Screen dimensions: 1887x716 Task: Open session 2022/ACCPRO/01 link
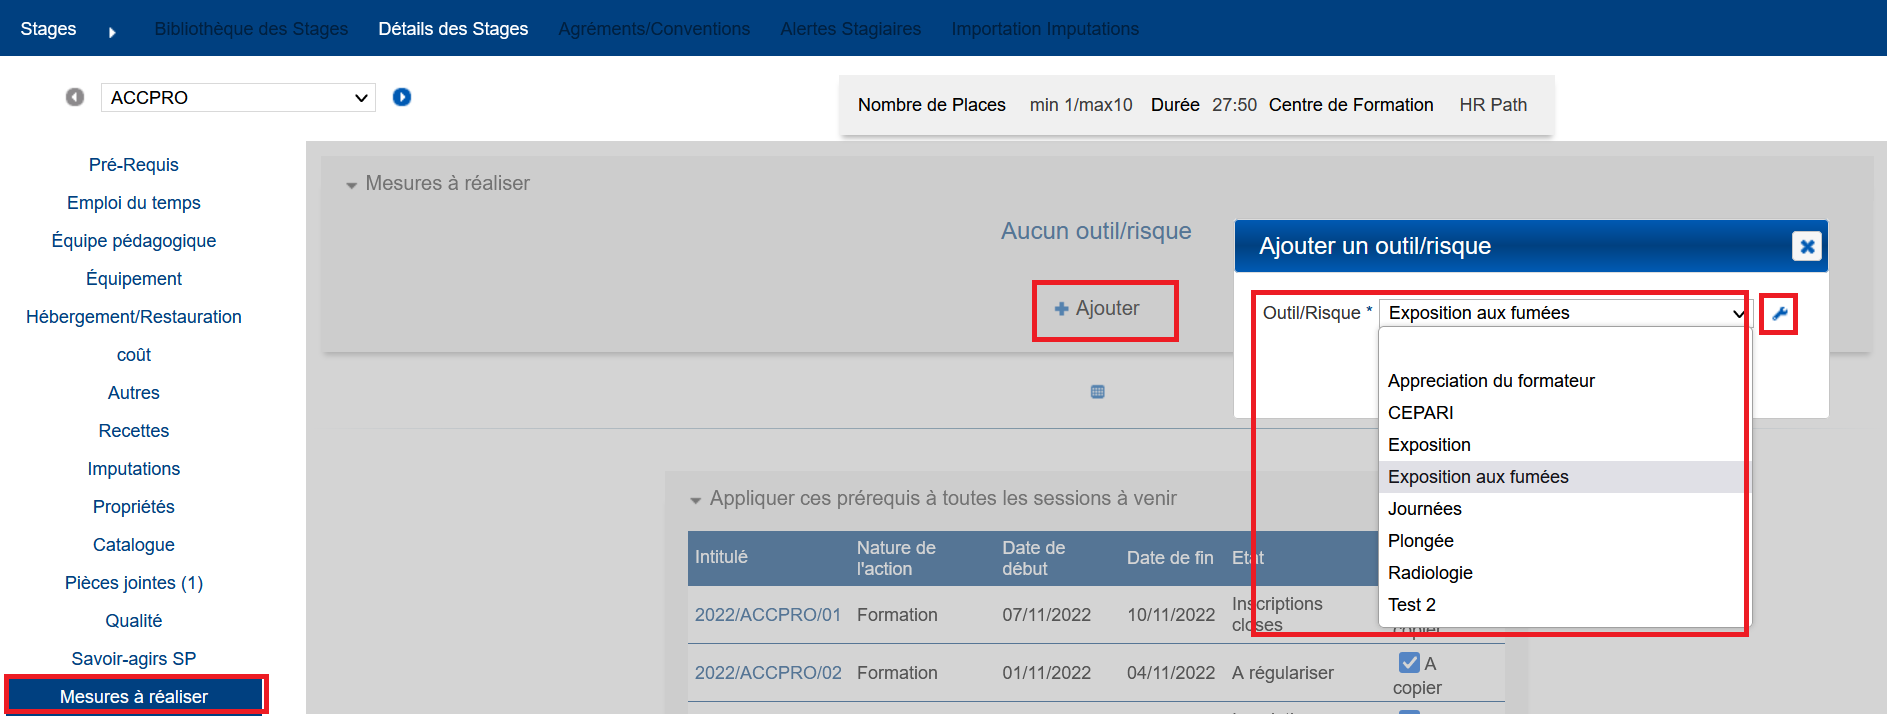click(768, 615)
